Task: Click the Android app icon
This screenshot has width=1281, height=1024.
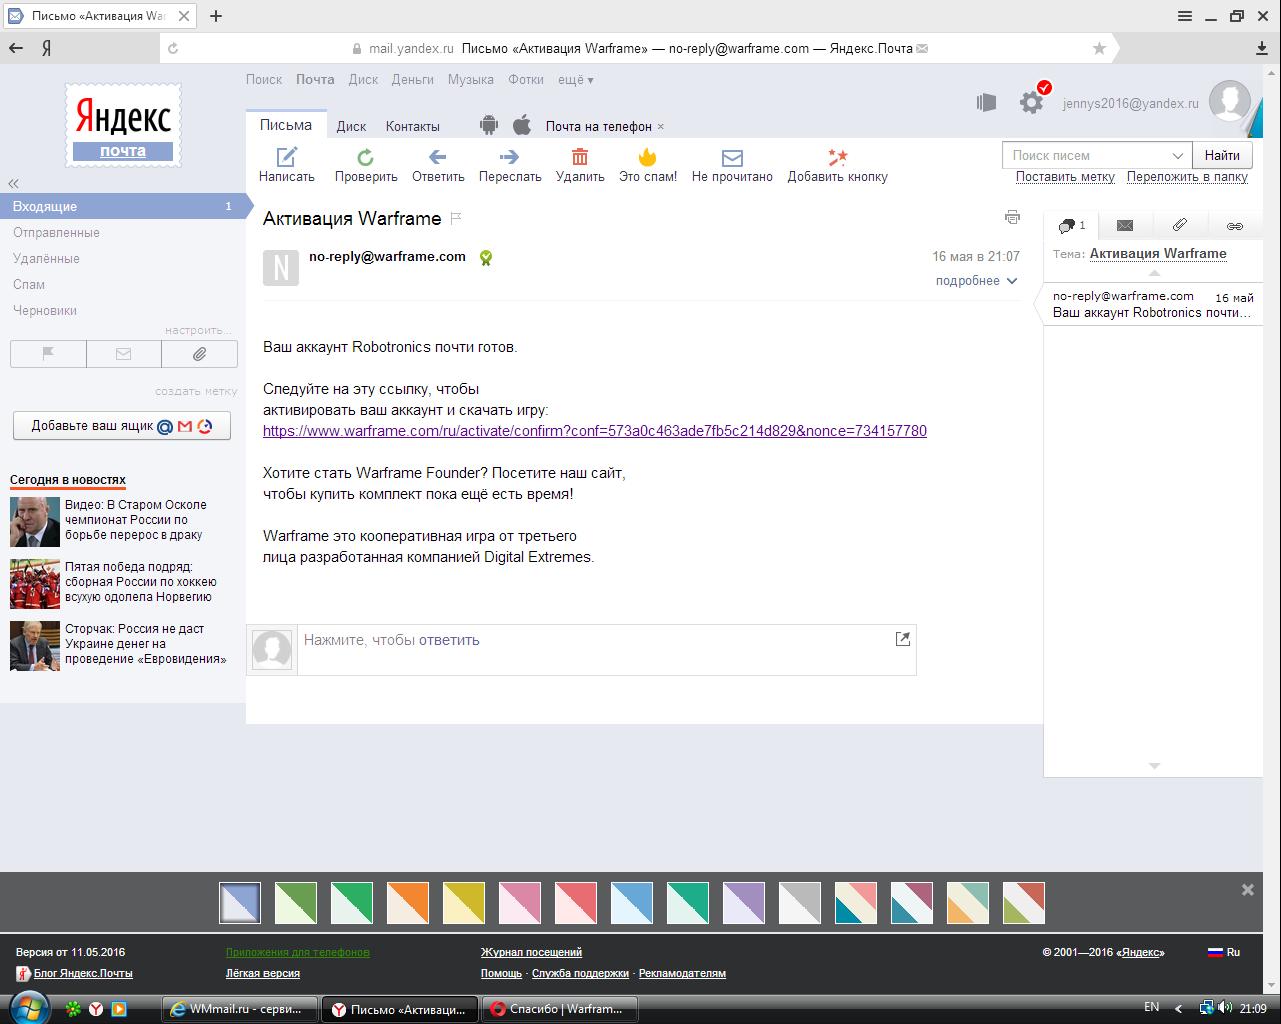Action: click(x=489, y=125)
